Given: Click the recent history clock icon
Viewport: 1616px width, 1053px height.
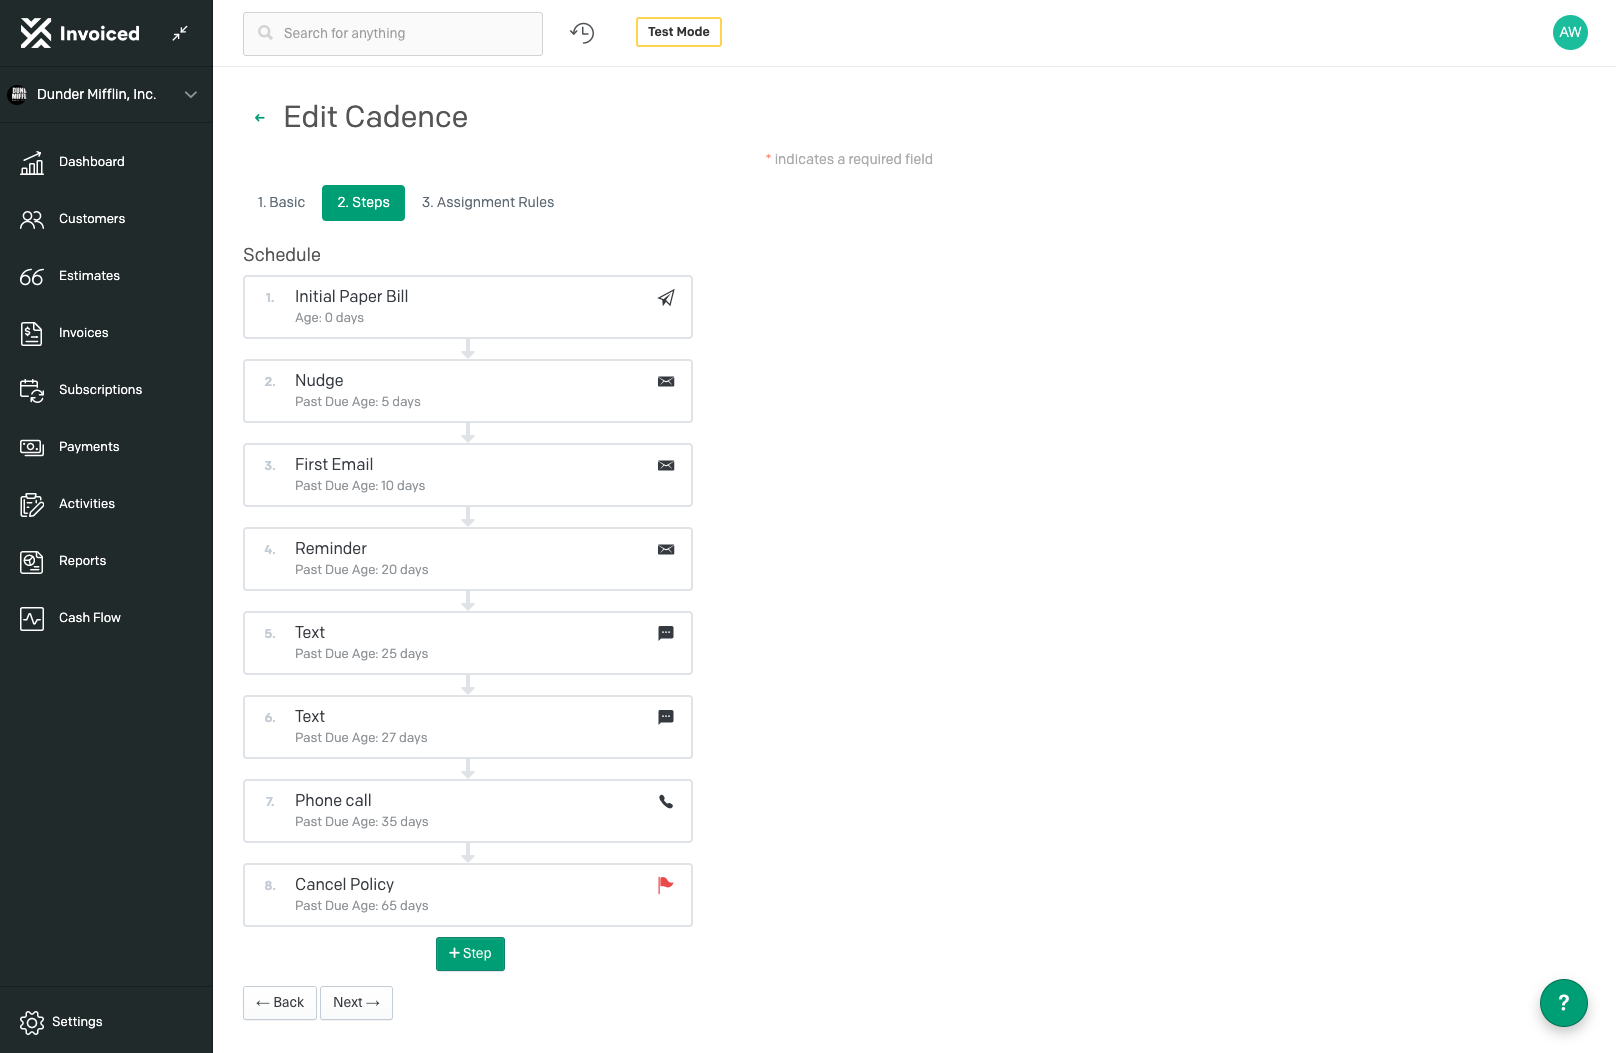Looking at the screenshot, I should click(582, 33).
